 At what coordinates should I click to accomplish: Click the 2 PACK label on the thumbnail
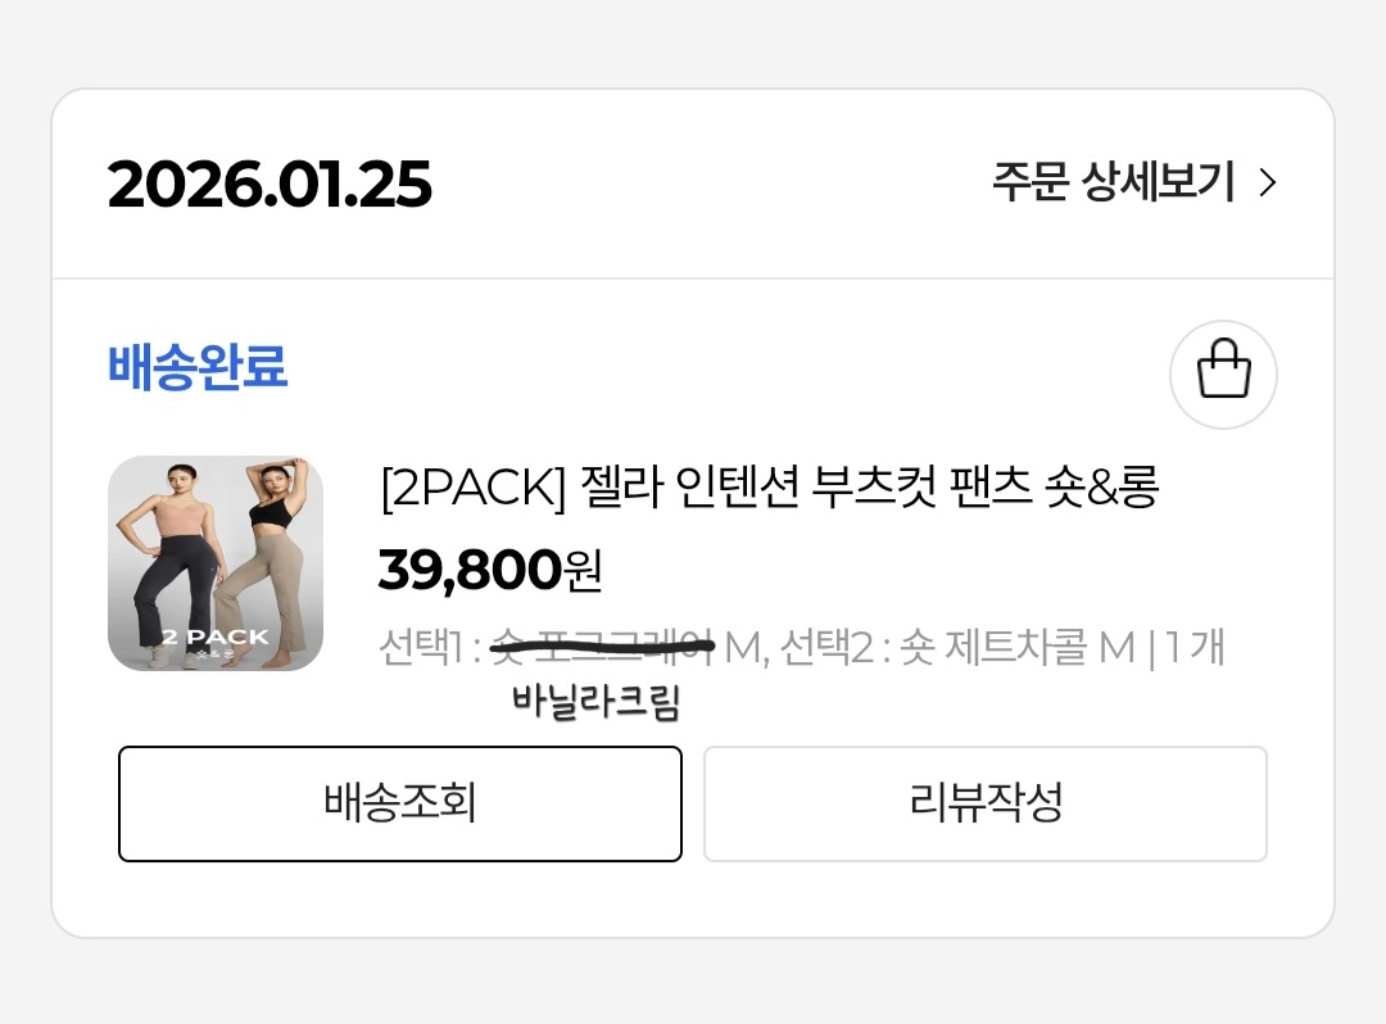pos(215,637)
